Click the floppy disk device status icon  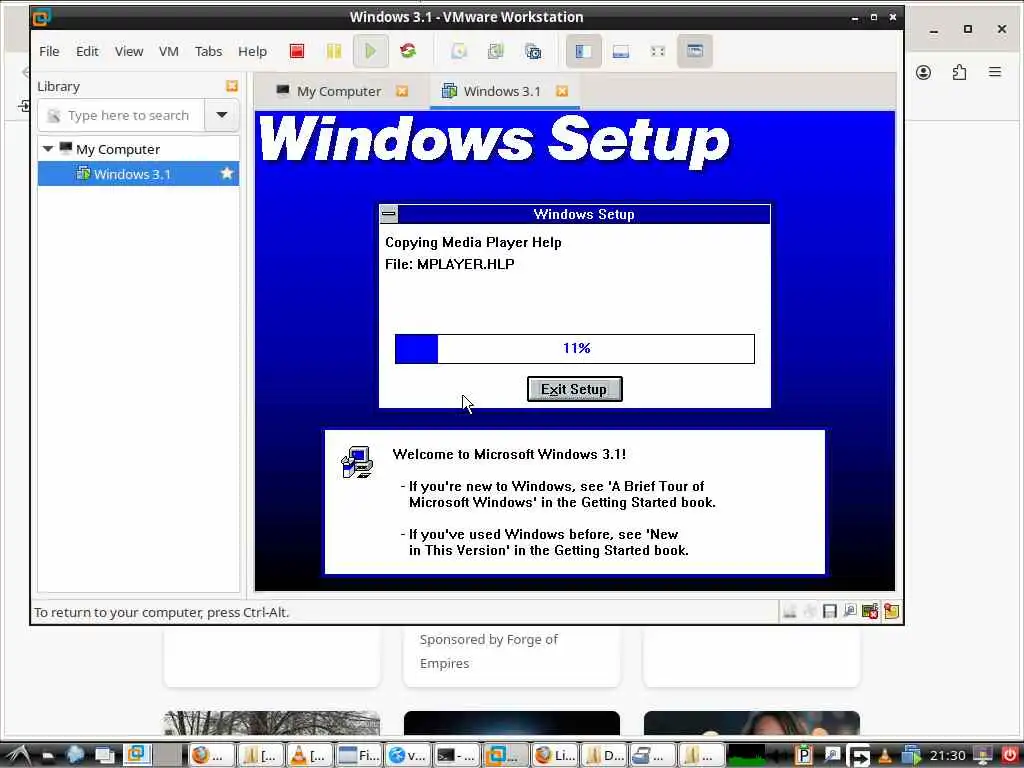click(x=829, y=611)
